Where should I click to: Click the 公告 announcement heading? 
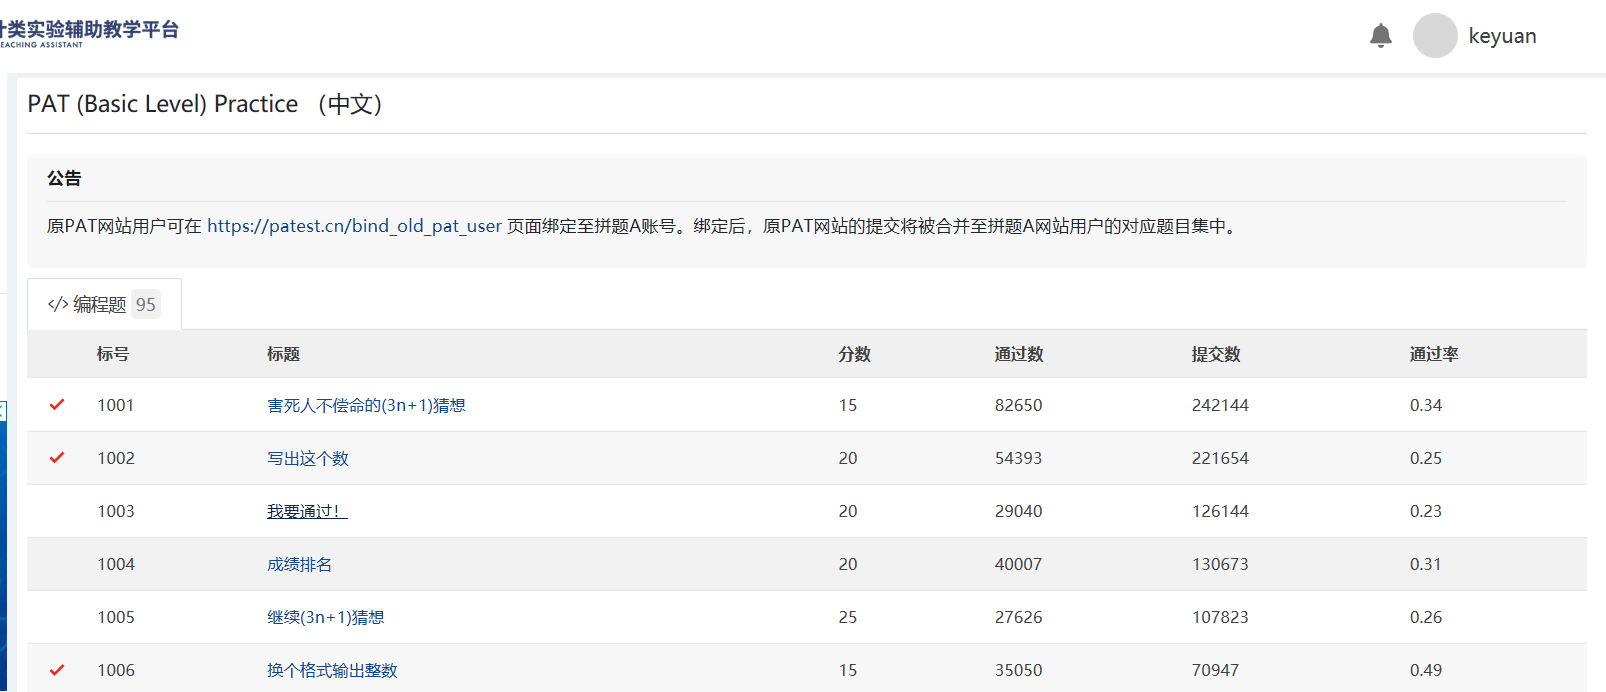click(64, 178)
